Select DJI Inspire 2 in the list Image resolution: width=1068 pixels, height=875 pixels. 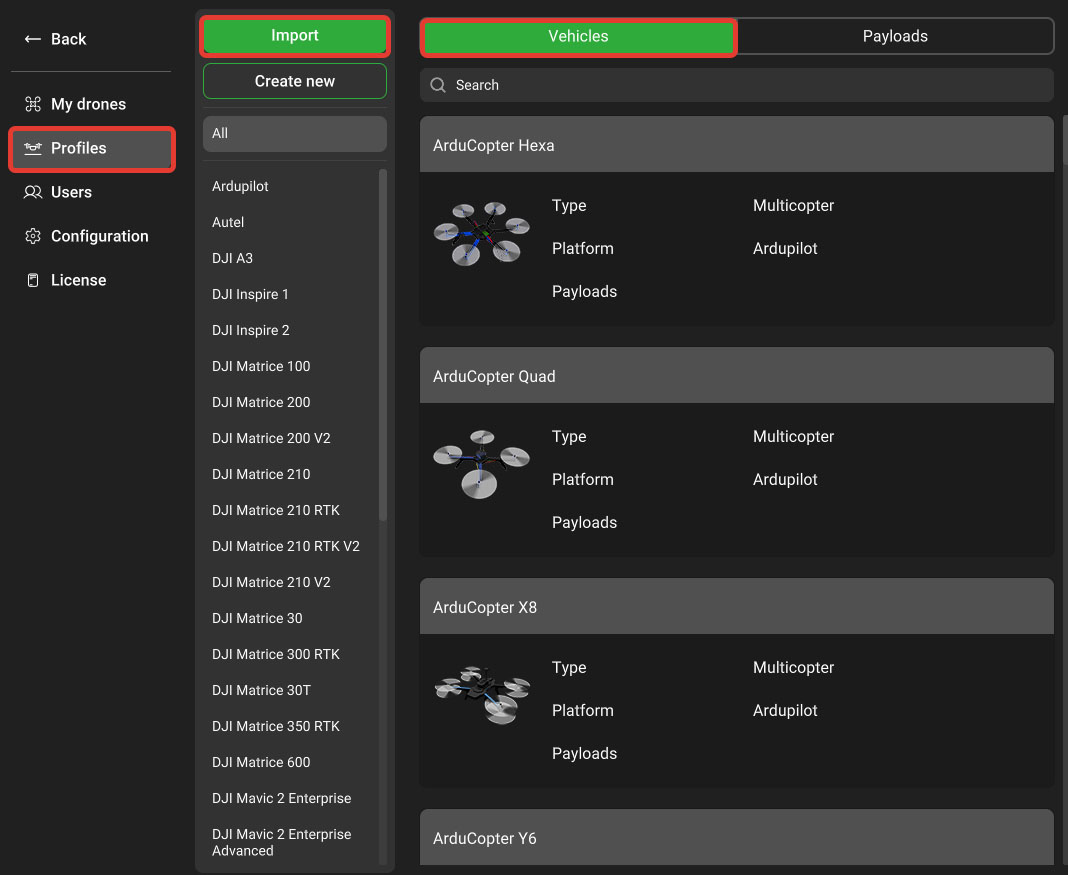251,330
